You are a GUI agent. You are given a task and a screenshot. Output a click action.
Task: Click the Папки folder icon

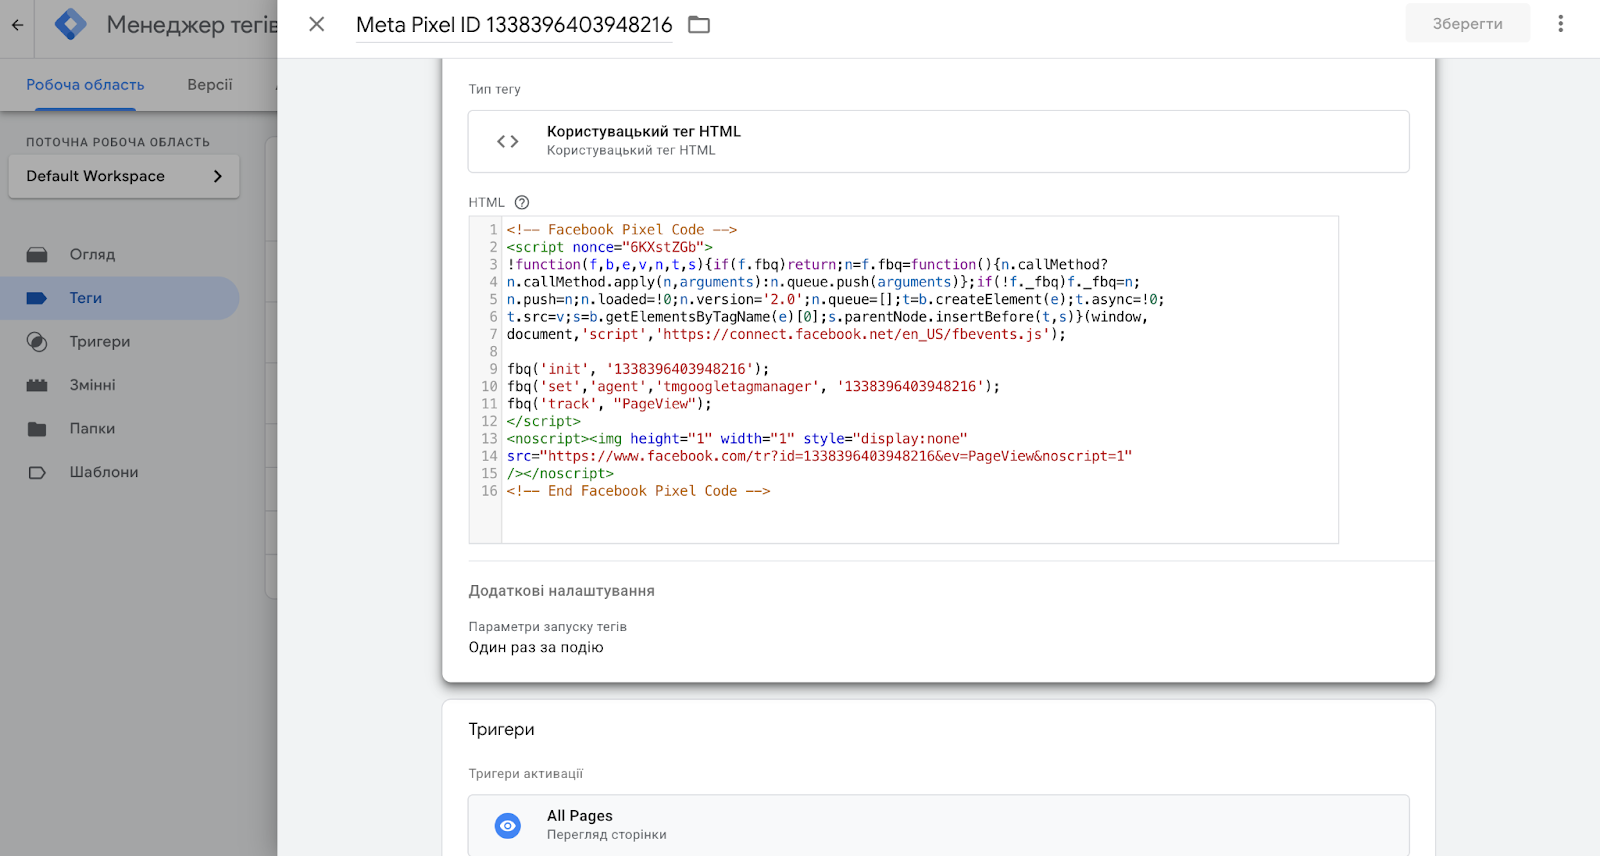37,429
